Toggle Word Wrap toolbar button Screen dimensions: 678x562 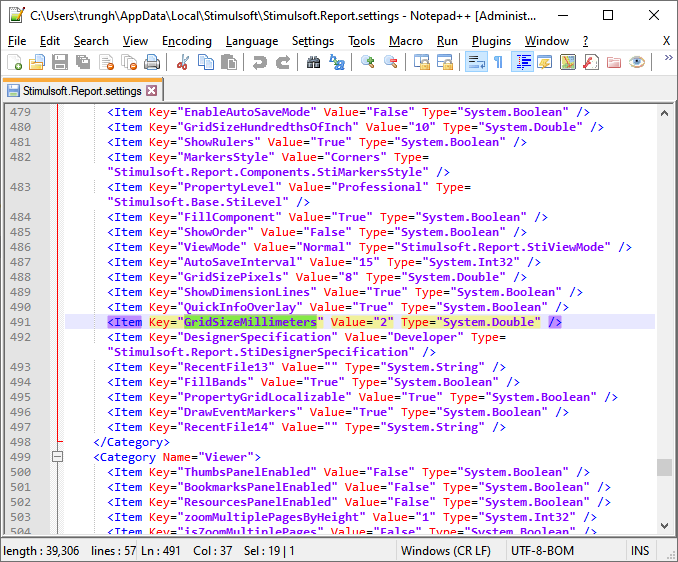pyautogui.click(x=476, y=62)
